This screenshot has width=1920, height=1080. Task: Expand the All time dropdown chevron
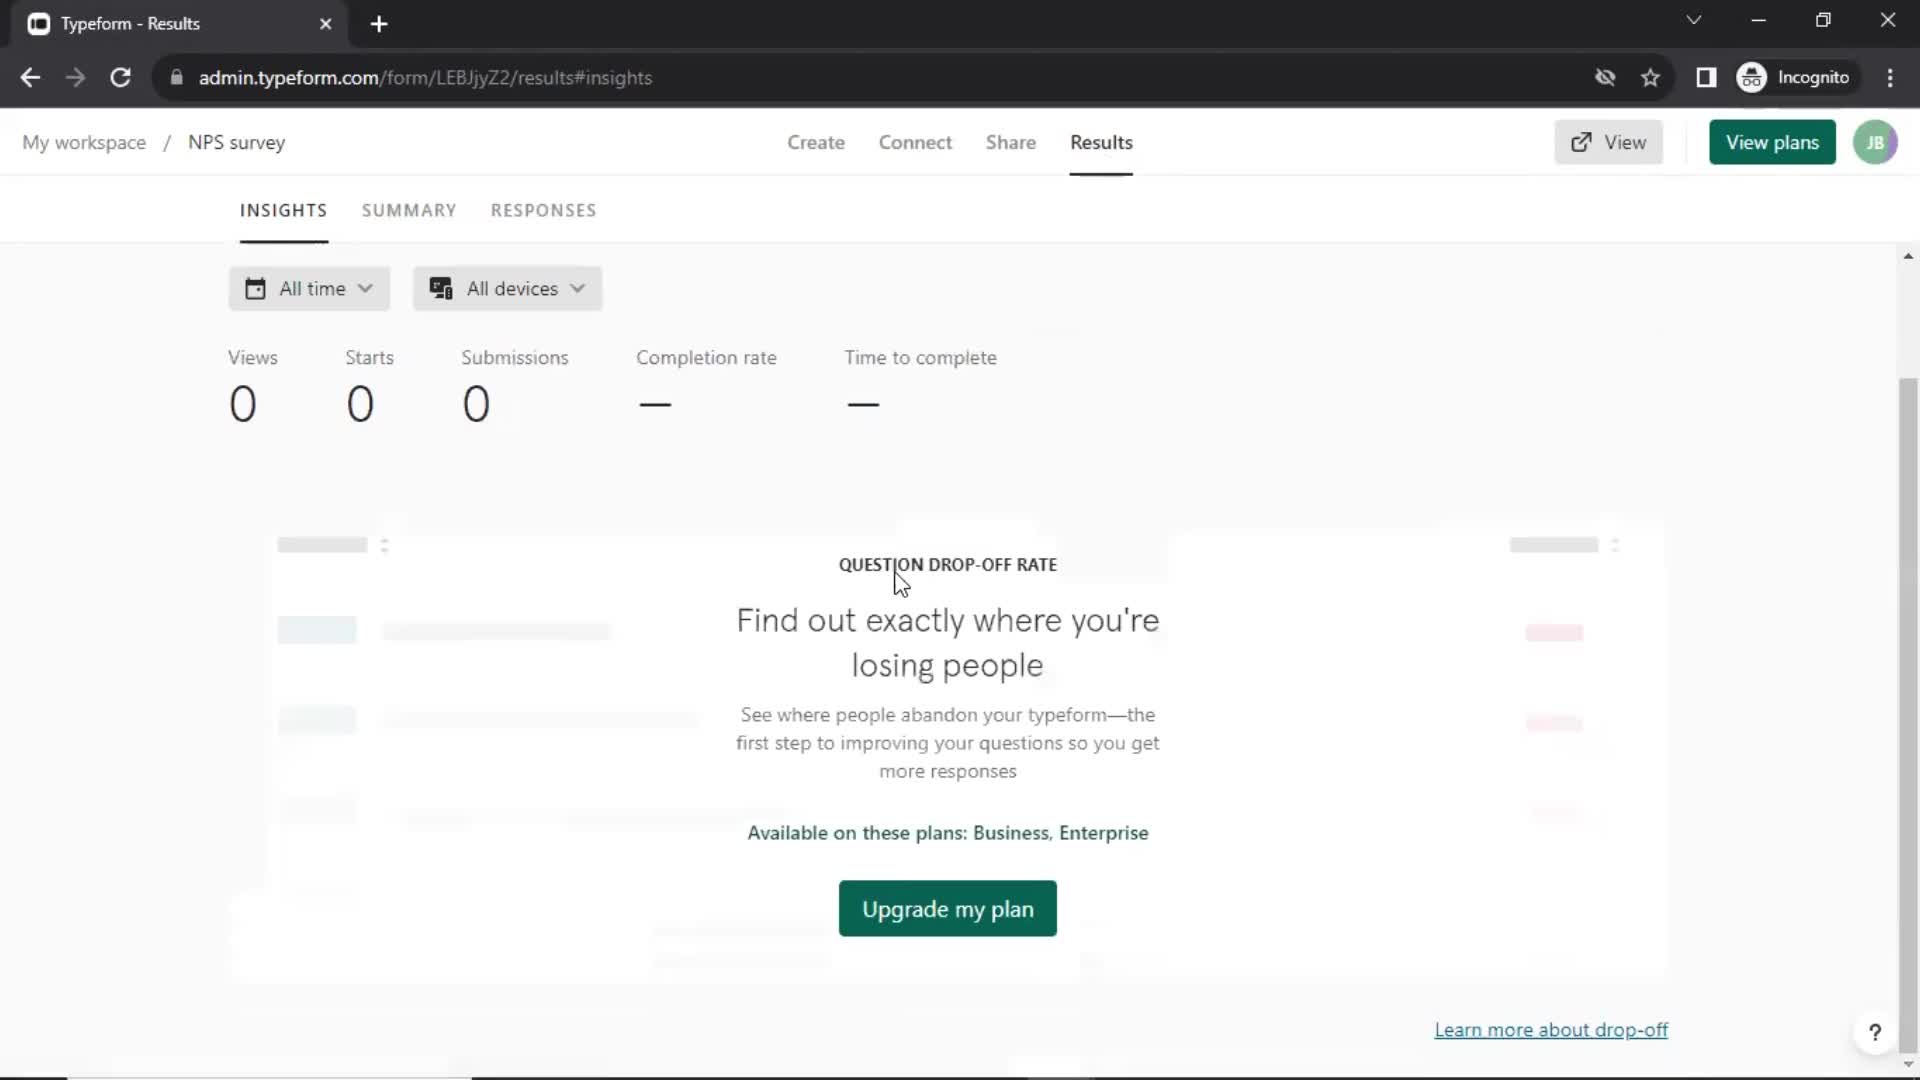(x=365, y=288)
